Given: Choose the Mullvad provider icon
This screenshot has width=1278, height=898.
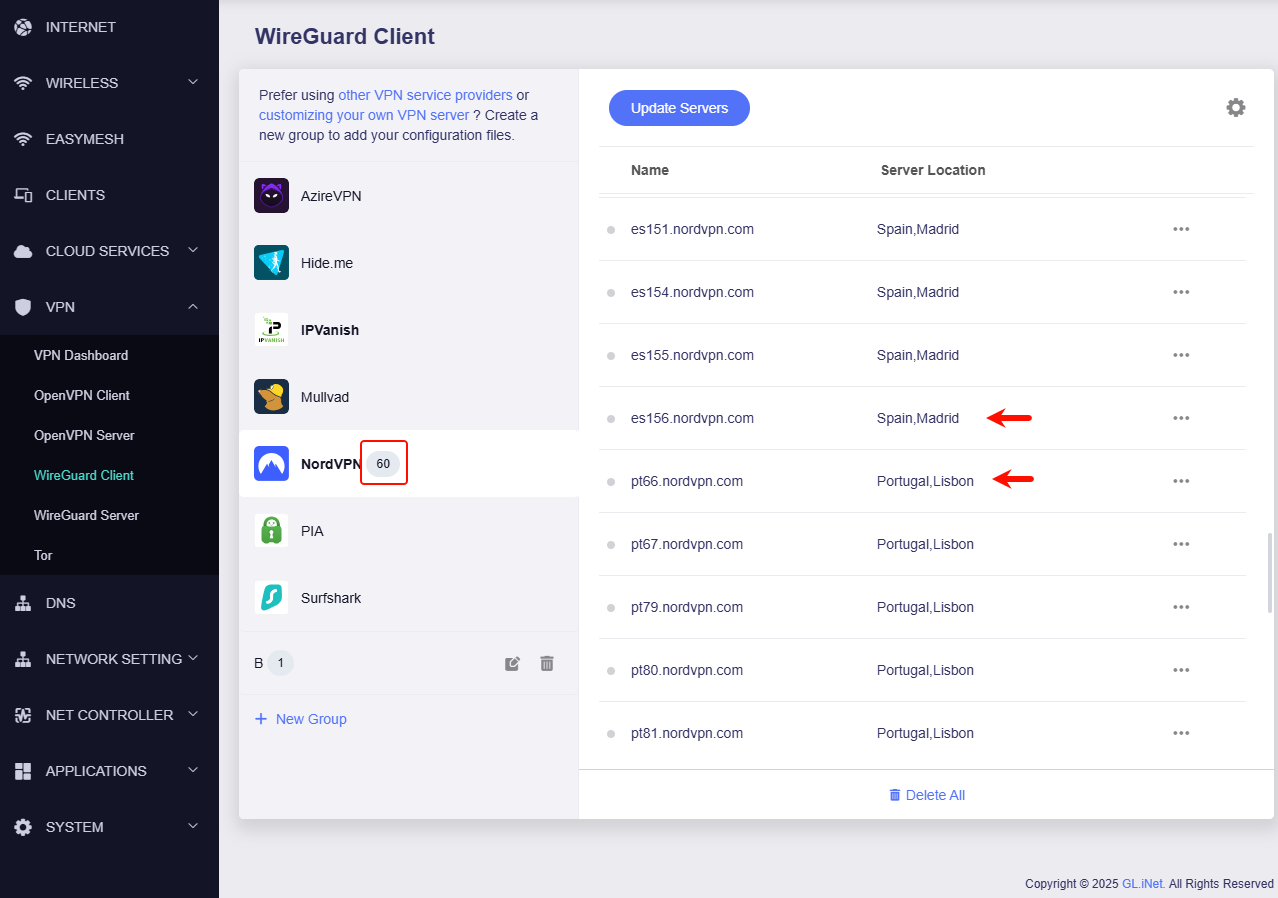Looking at the screenshot, I should coord(271,397).
